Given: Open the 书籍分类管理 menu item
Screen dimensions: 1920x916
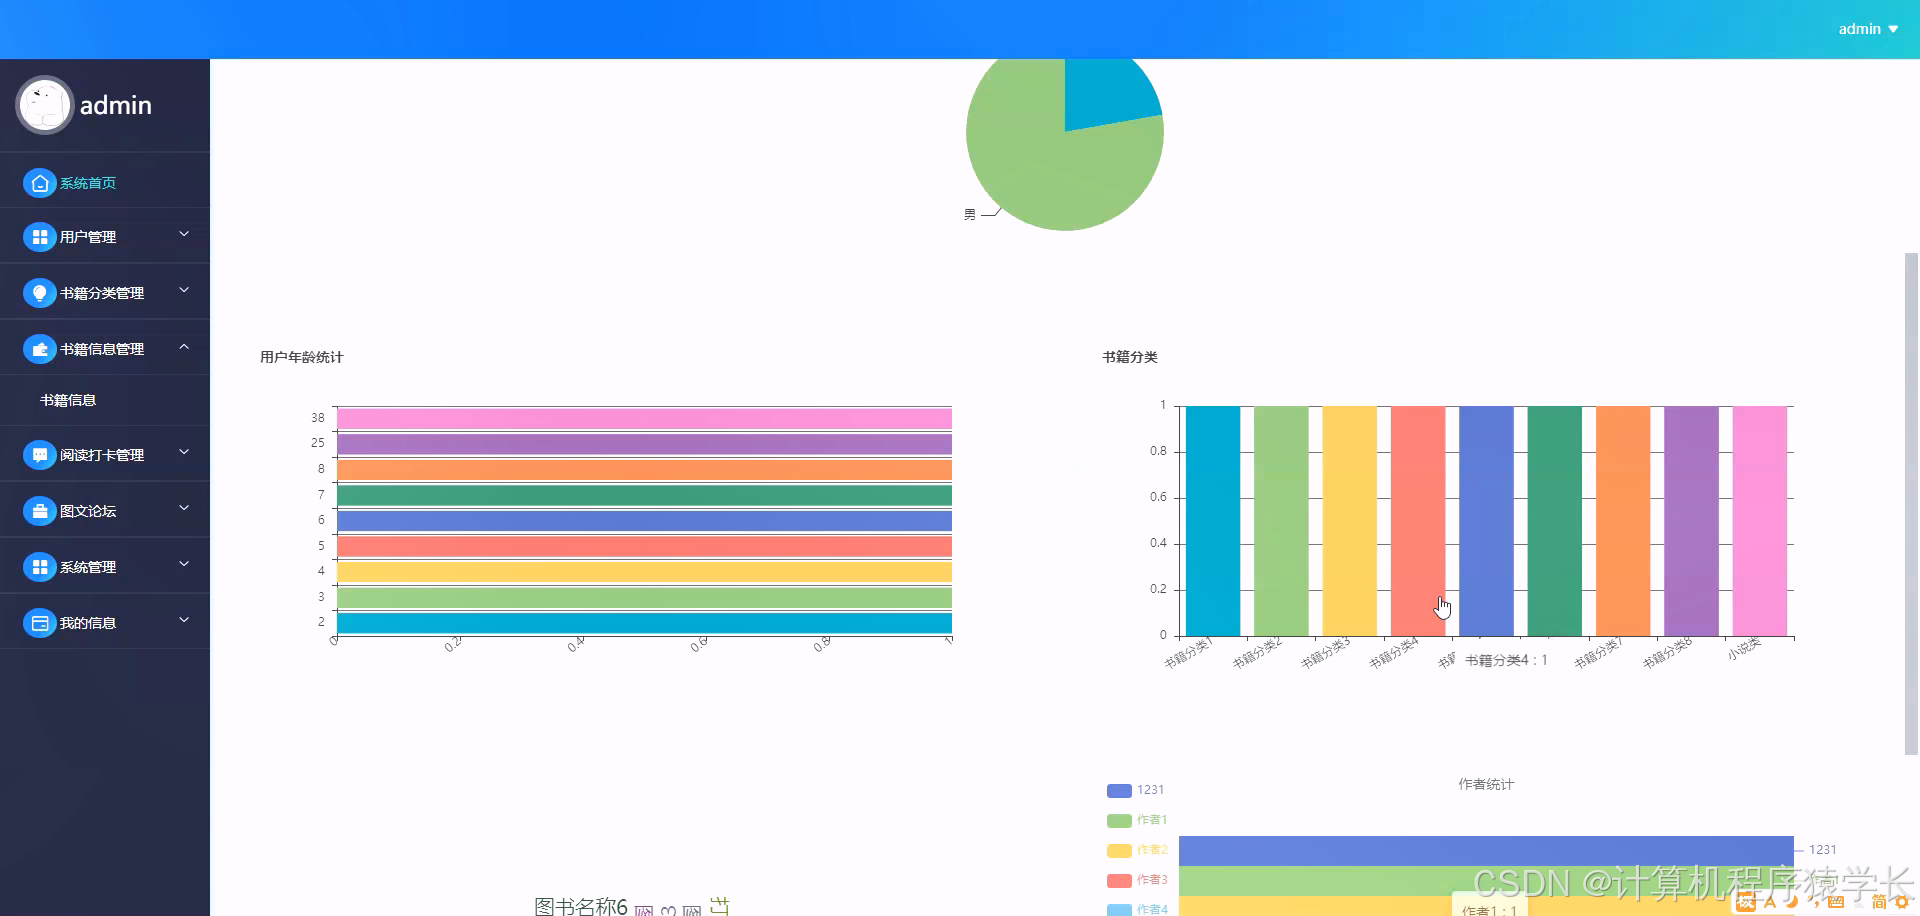Looking at the screenshot, I should (x=105, y=293).
